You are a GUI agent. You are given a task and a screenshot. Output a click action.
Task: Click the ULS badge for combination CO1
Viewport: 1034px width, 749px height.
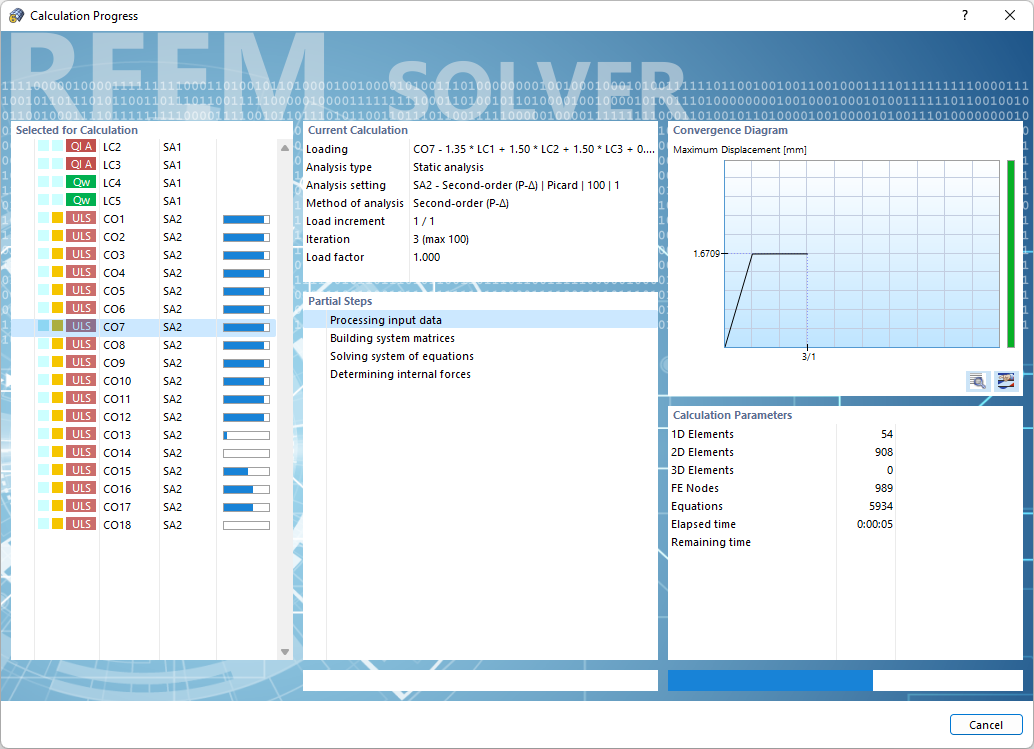coord(79,218)
